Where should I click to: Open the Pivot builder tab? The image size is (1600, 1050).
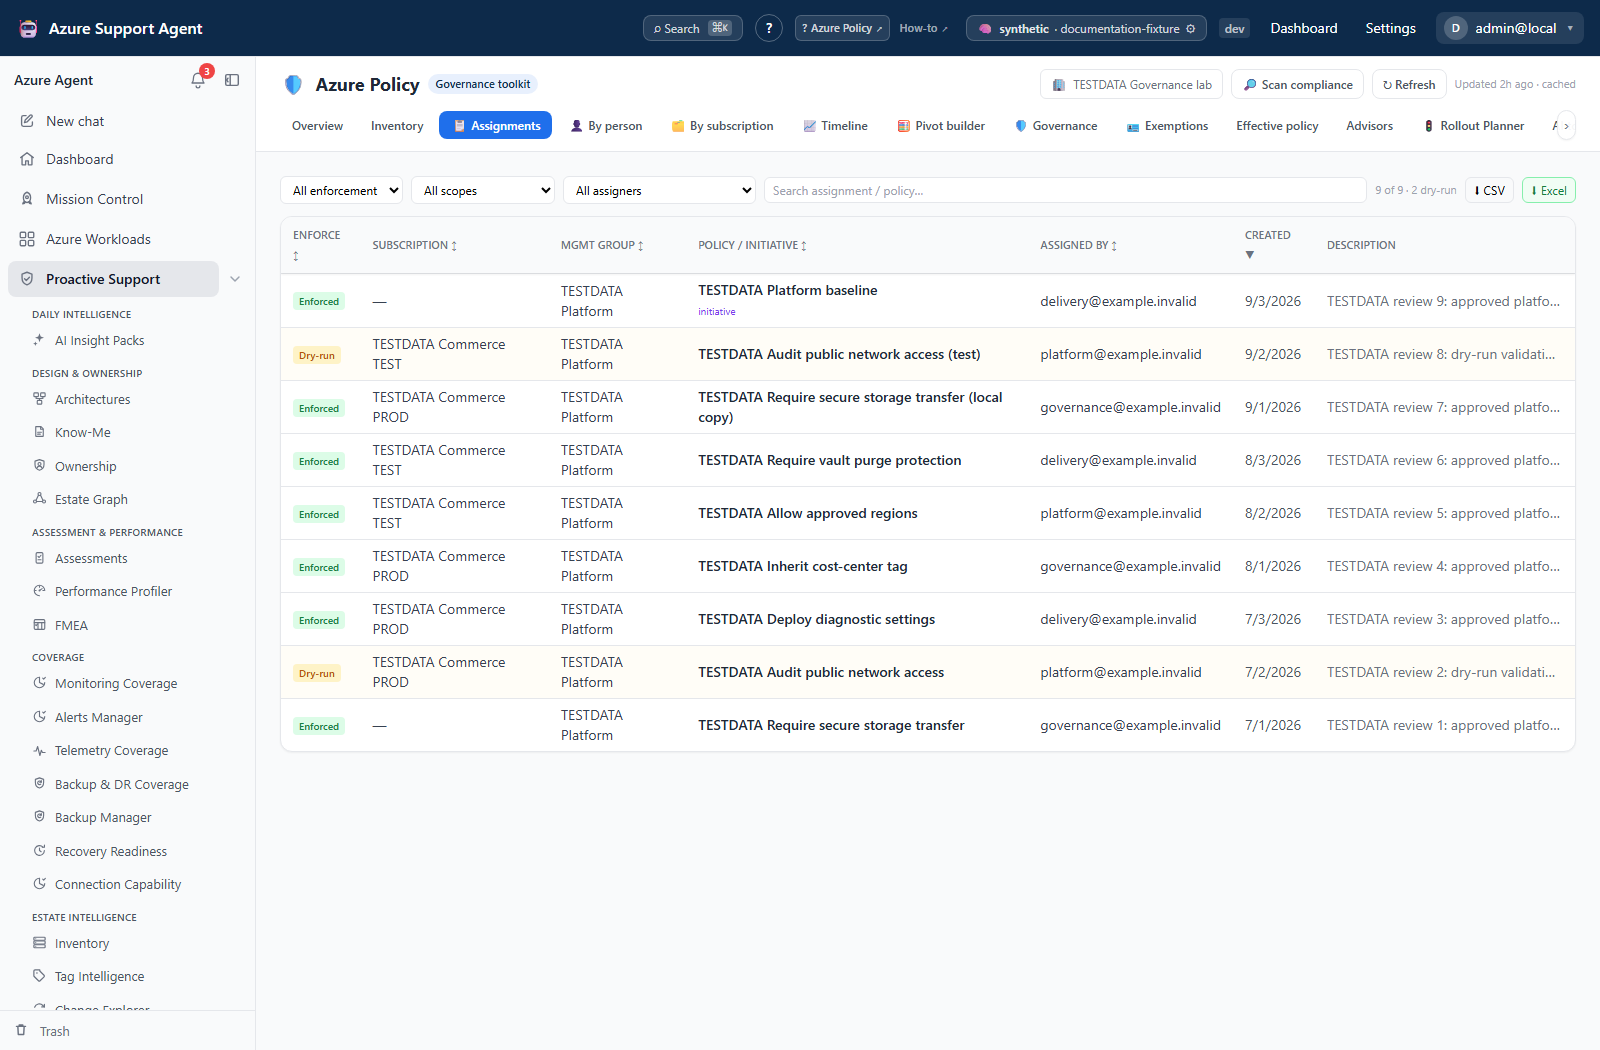tap(941, 126)
